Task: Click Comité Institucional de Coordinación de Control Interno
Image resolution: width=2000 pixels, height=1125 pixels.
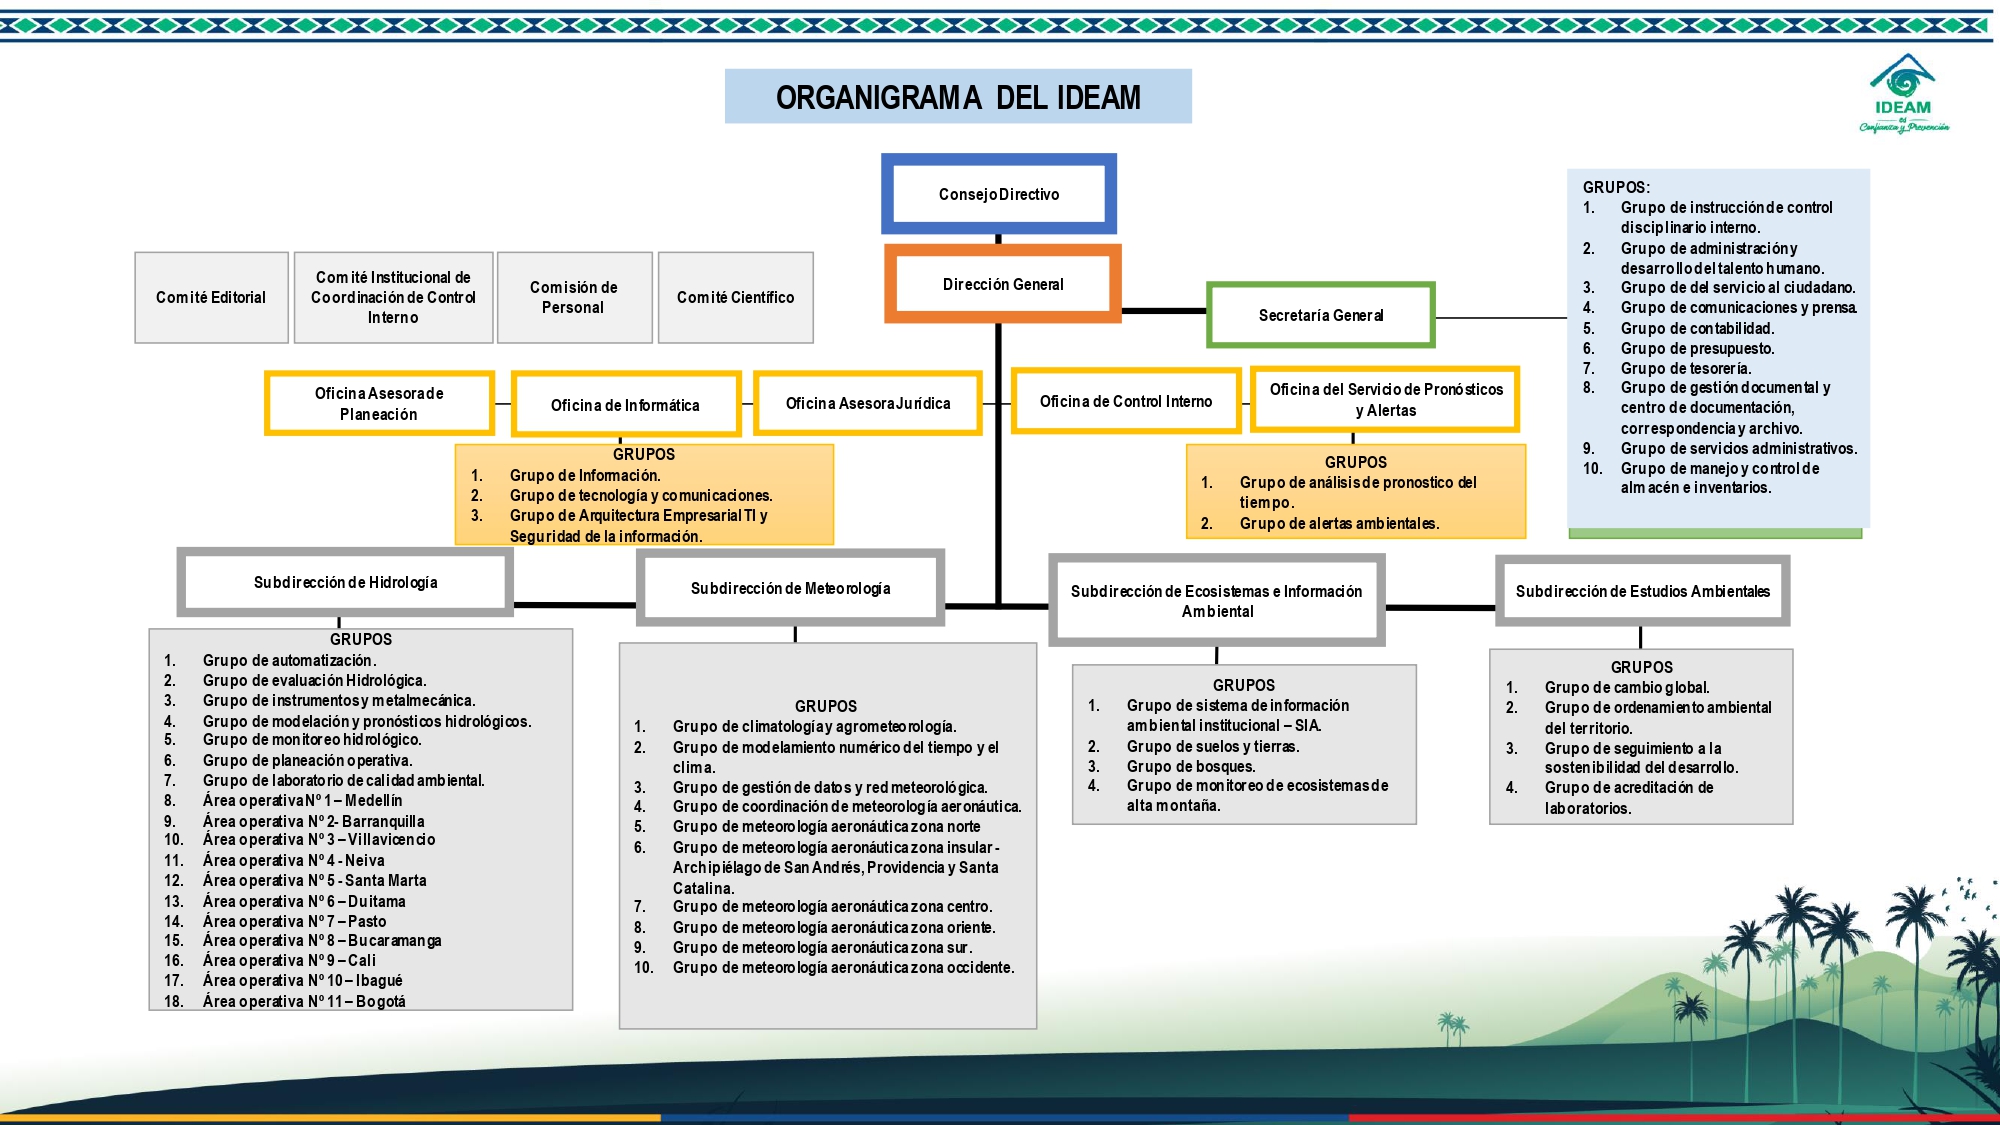Action: coord(393,297)
